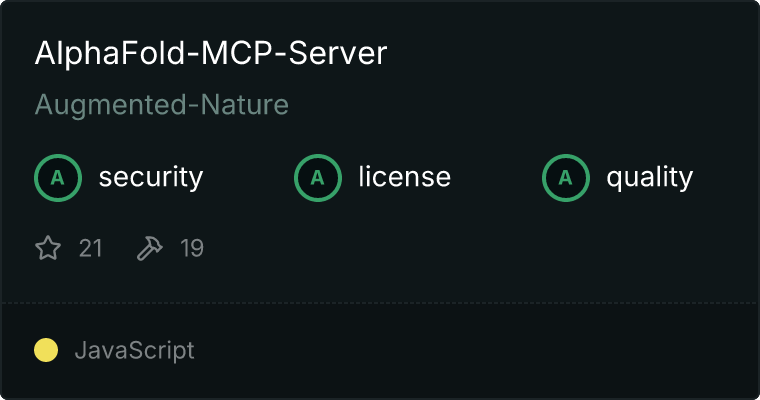Viewport: 760px width, 400px height.
Task: Click the license grade A badge
Action: [x=318, y=178]
